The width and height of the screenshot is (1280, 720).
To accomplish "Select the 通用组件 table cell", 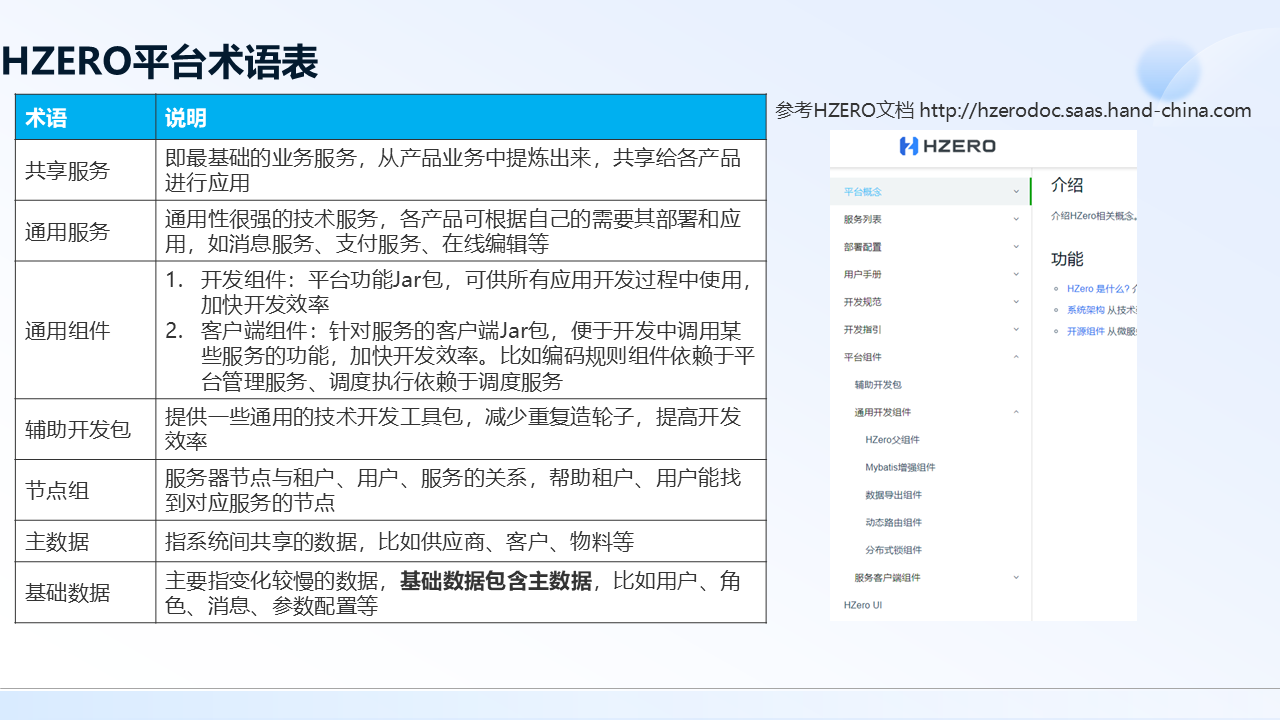I will point(85,330).
